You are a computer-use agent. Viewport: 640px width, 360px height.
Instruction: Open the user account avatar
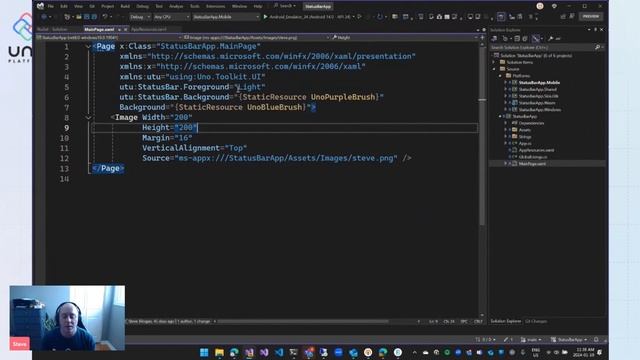pos(540,6)
